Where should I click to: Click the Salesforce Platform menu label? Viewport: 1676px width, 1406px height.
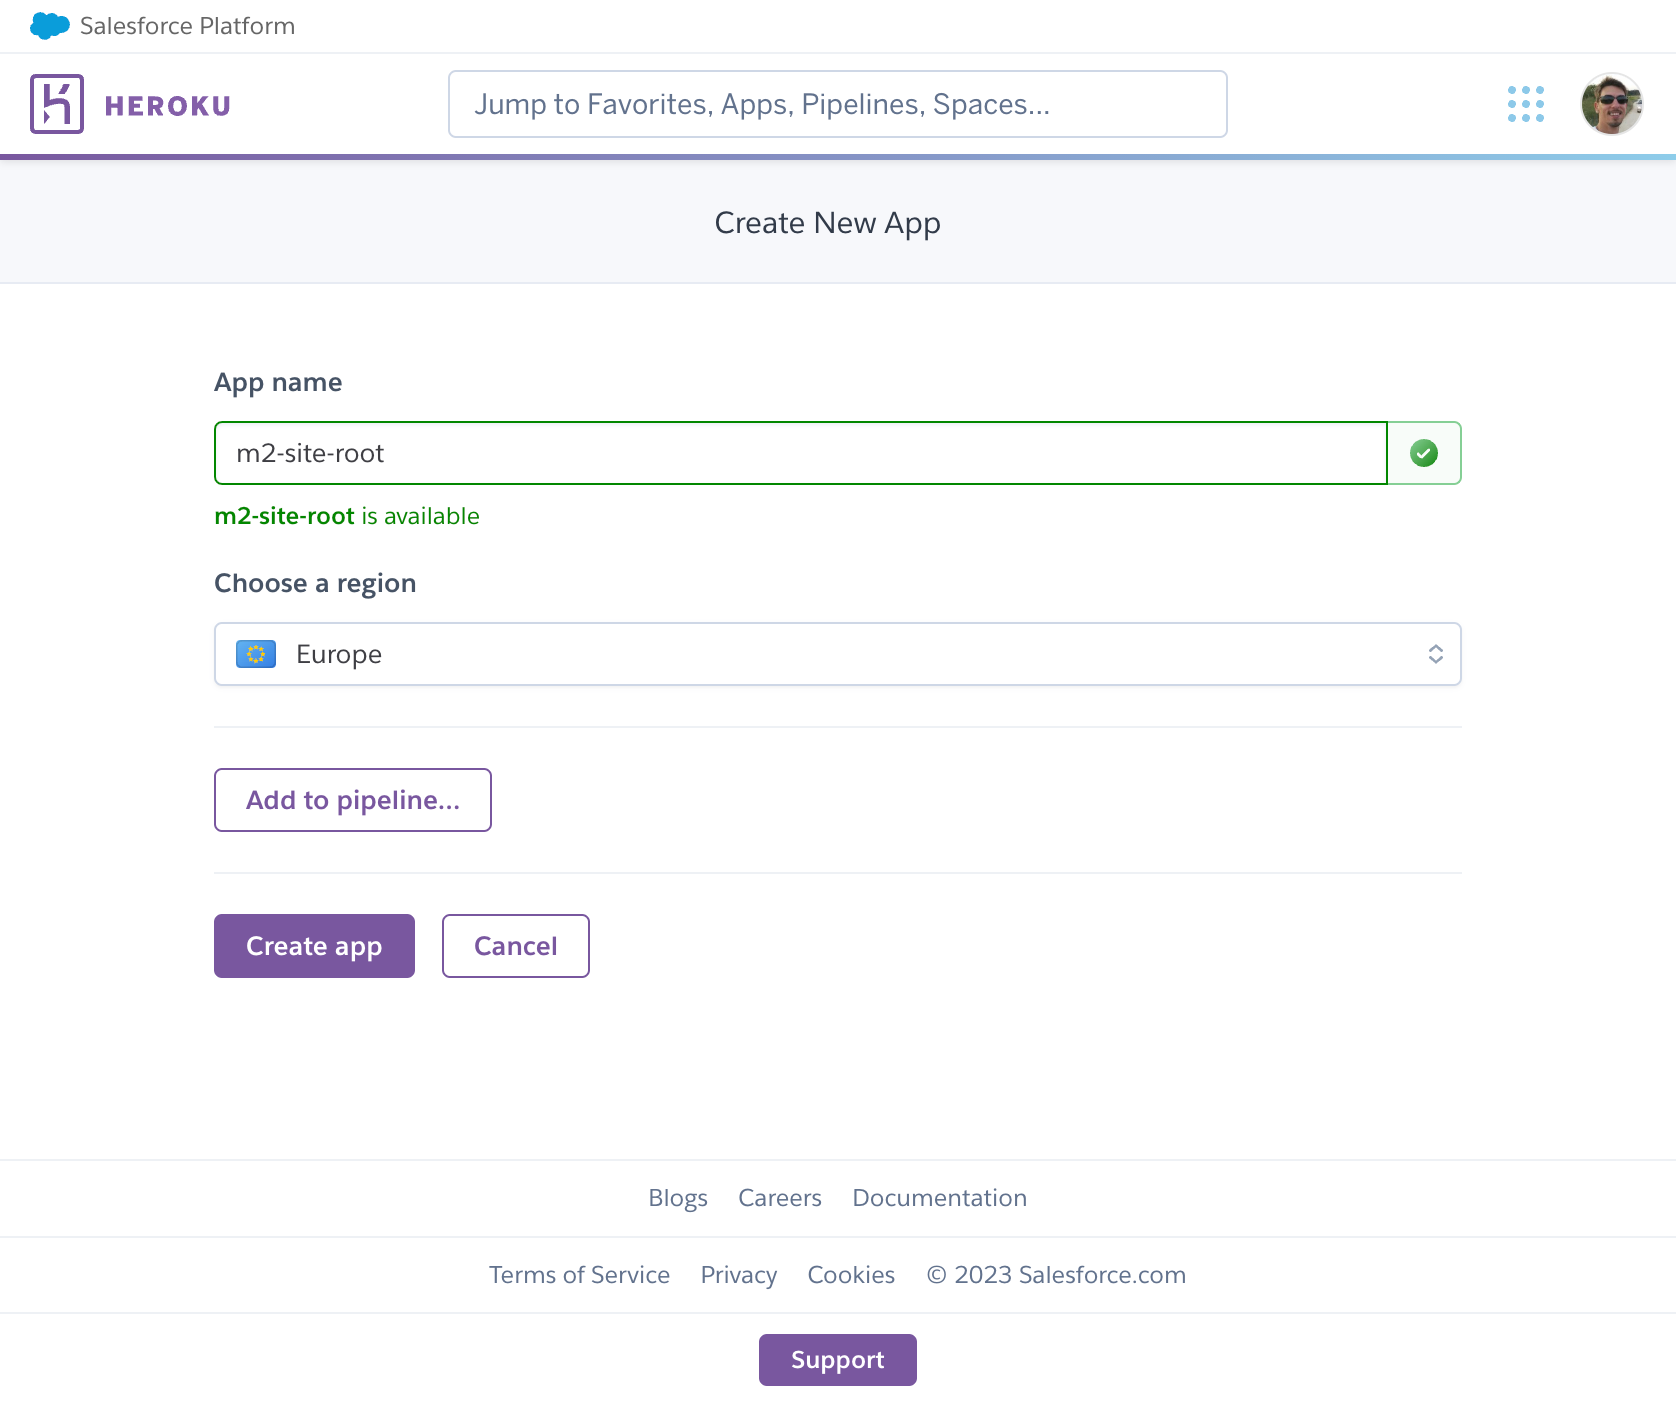tap(189, 25)
